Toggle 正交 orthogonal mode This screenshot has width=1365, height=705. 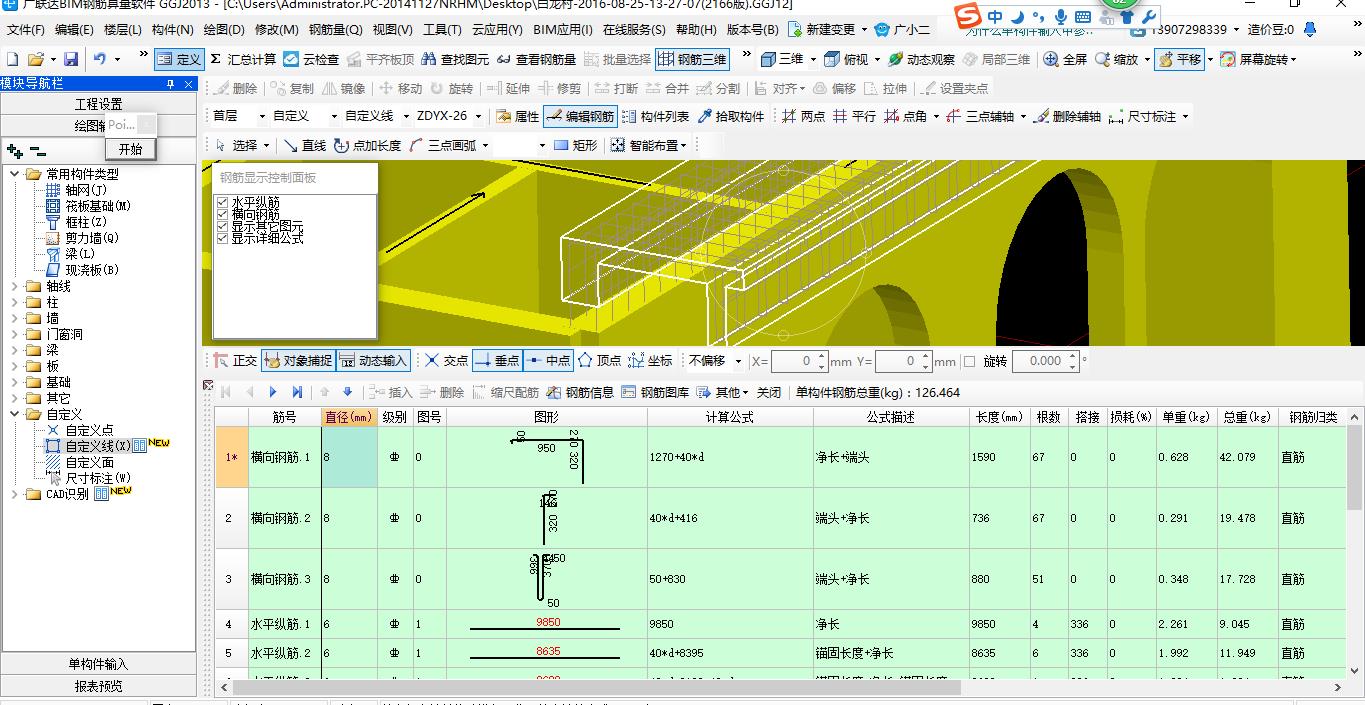(x=236, y=361)
